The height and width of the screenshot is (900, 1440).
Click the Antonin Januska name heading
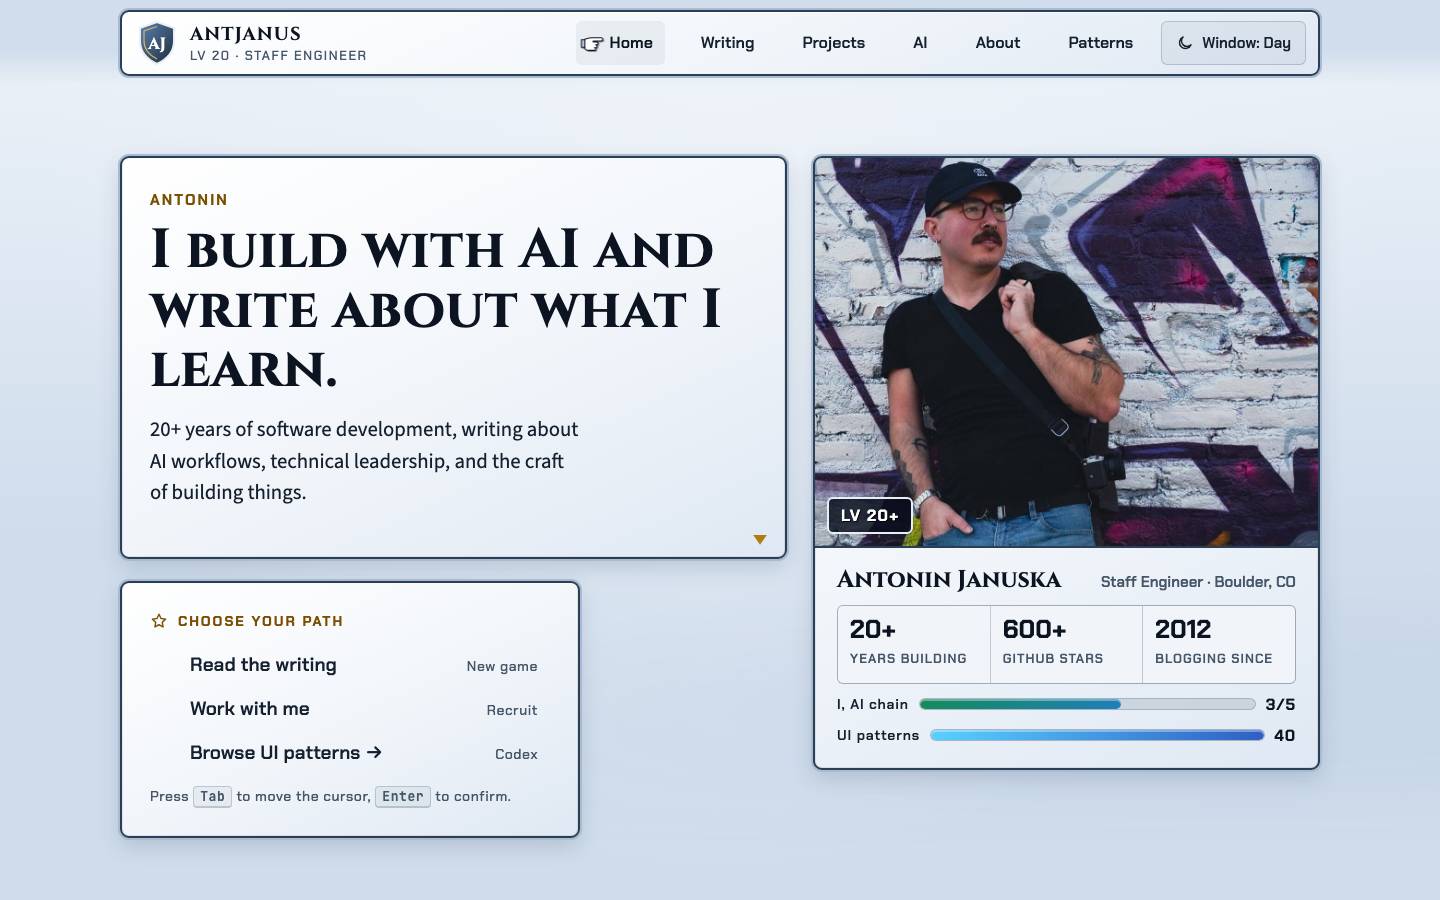pos(949,580)
